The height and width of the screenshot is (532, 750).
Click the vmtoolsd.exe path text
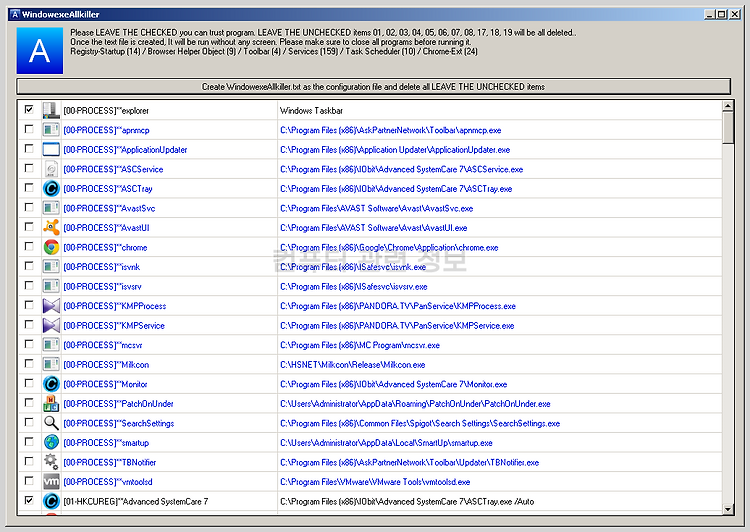375,482
